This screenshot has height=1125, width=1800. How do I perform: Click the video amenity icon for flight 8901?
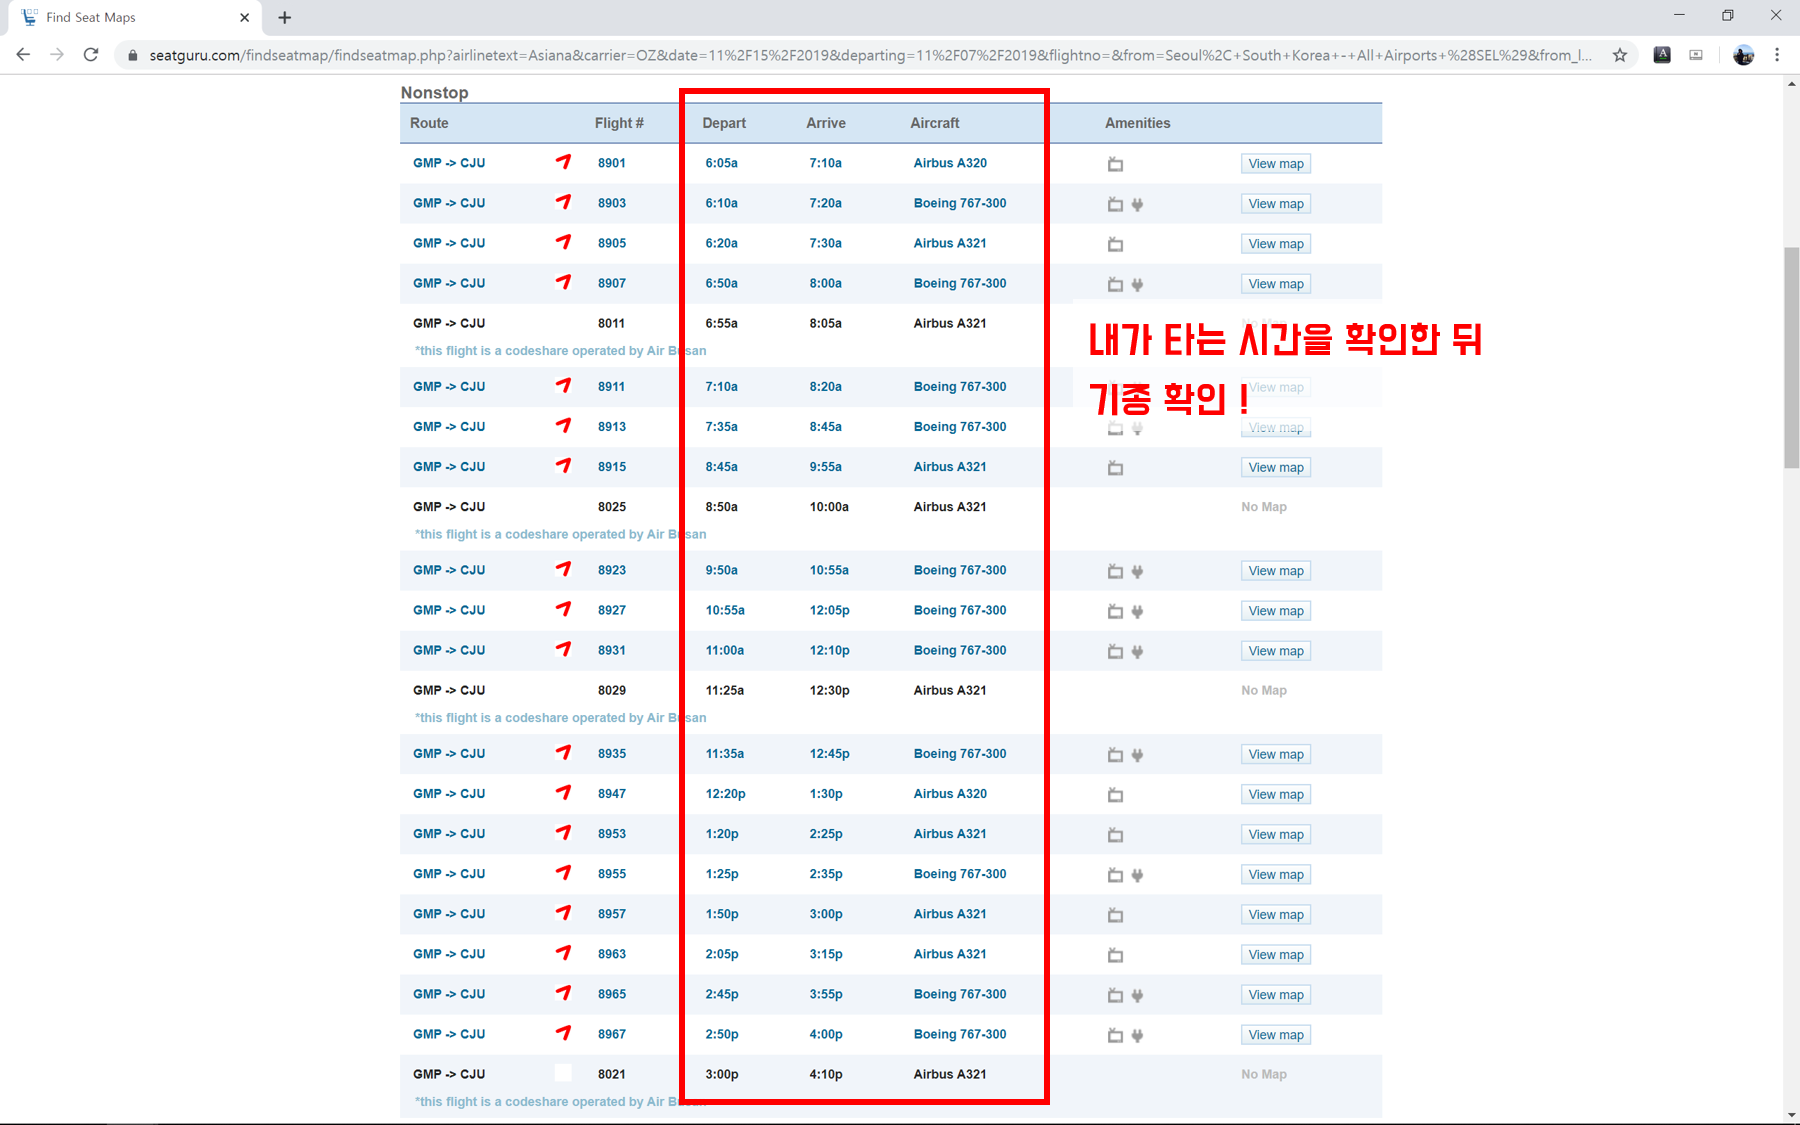pos(1115,164)
